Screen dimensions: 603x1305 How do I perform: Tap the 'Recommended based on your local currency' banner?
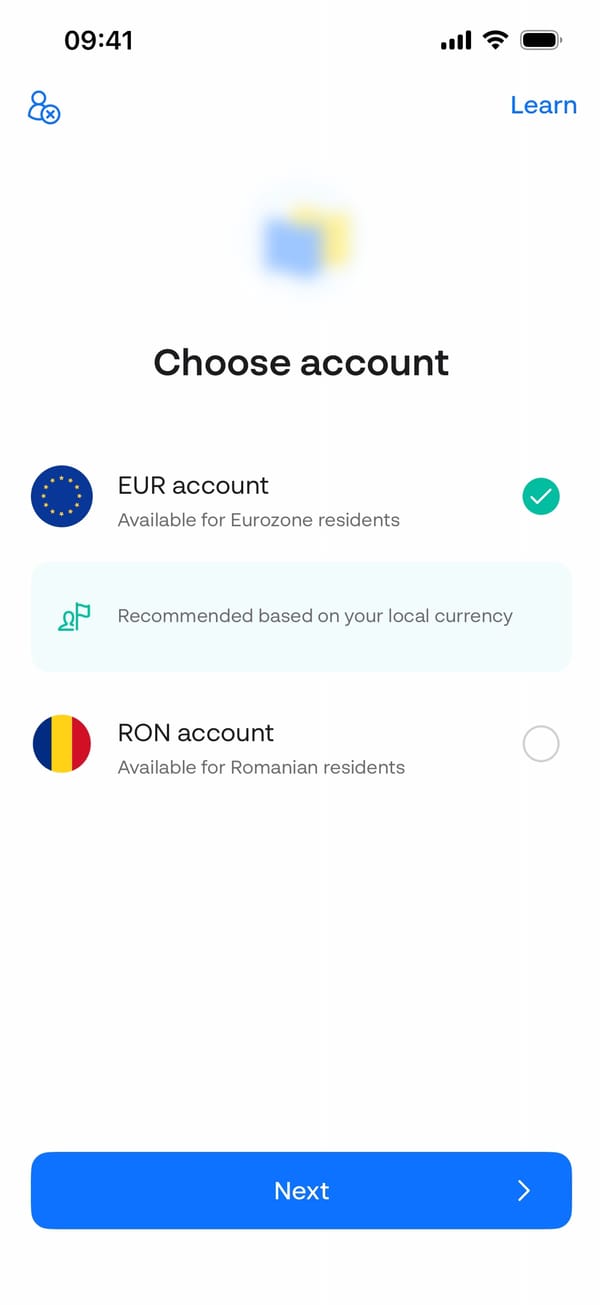point(315,616)
